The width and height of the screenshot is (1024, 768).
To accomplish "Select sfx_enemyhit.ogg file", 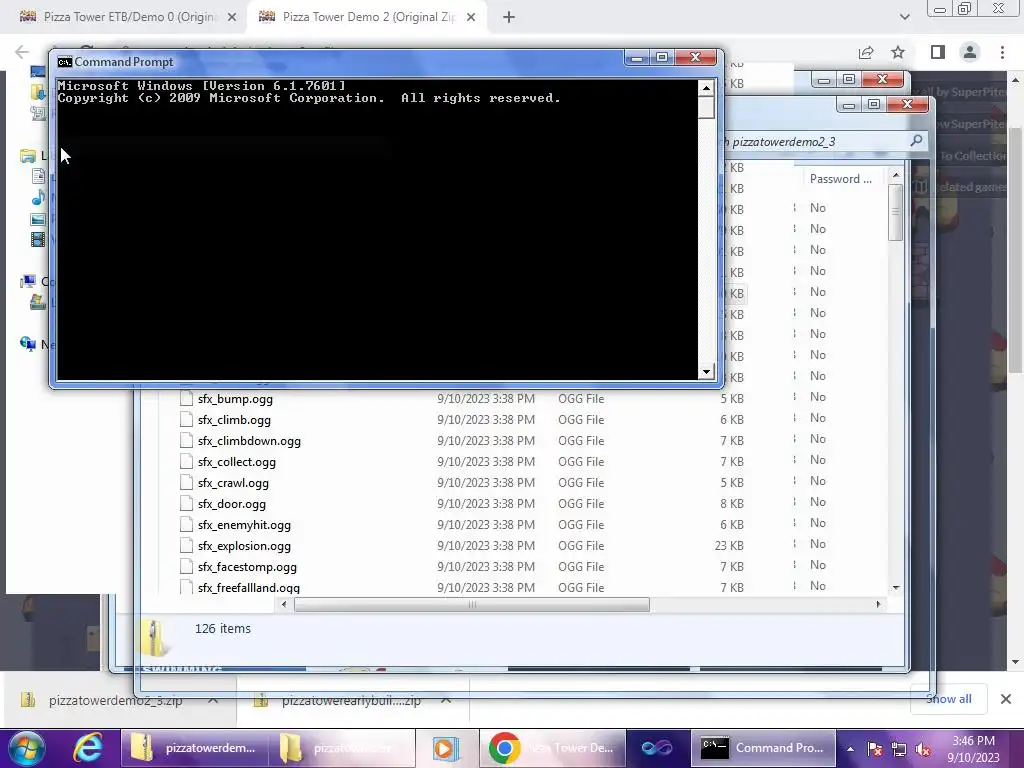I will click(244, 524).
